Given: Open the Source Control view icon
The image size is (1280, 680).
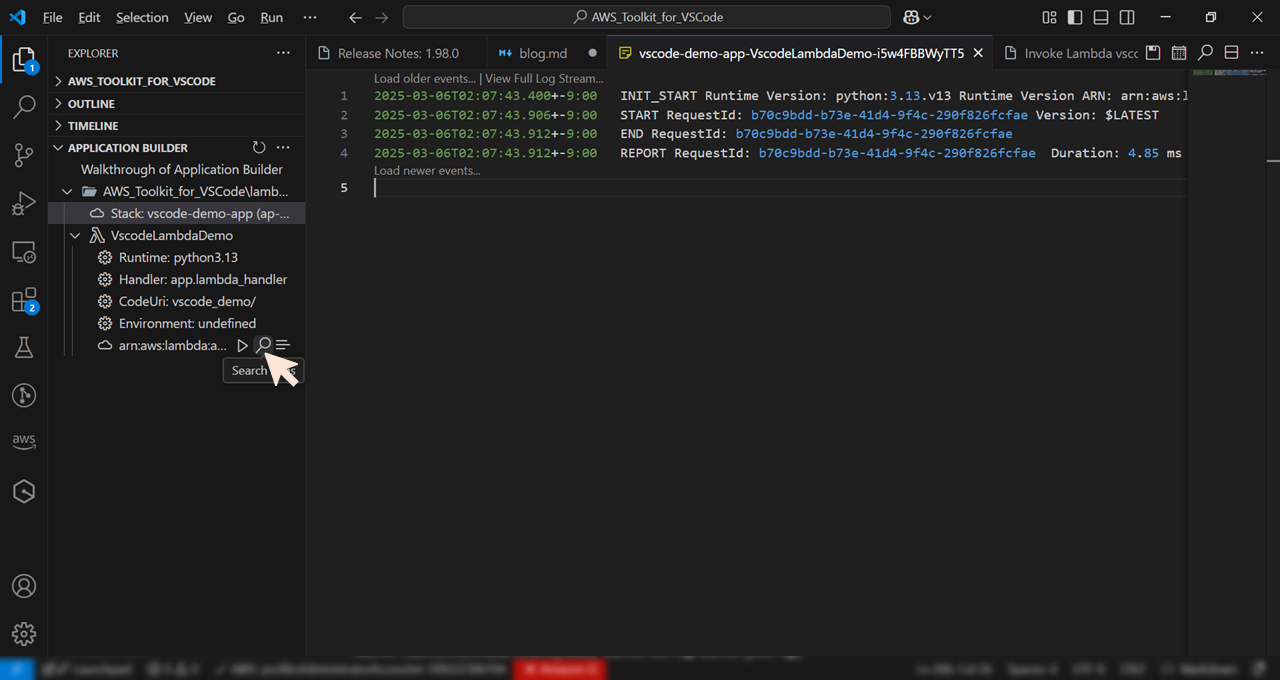Looking at the screenshot, I should pyautogui.click(x=24, y=155).
